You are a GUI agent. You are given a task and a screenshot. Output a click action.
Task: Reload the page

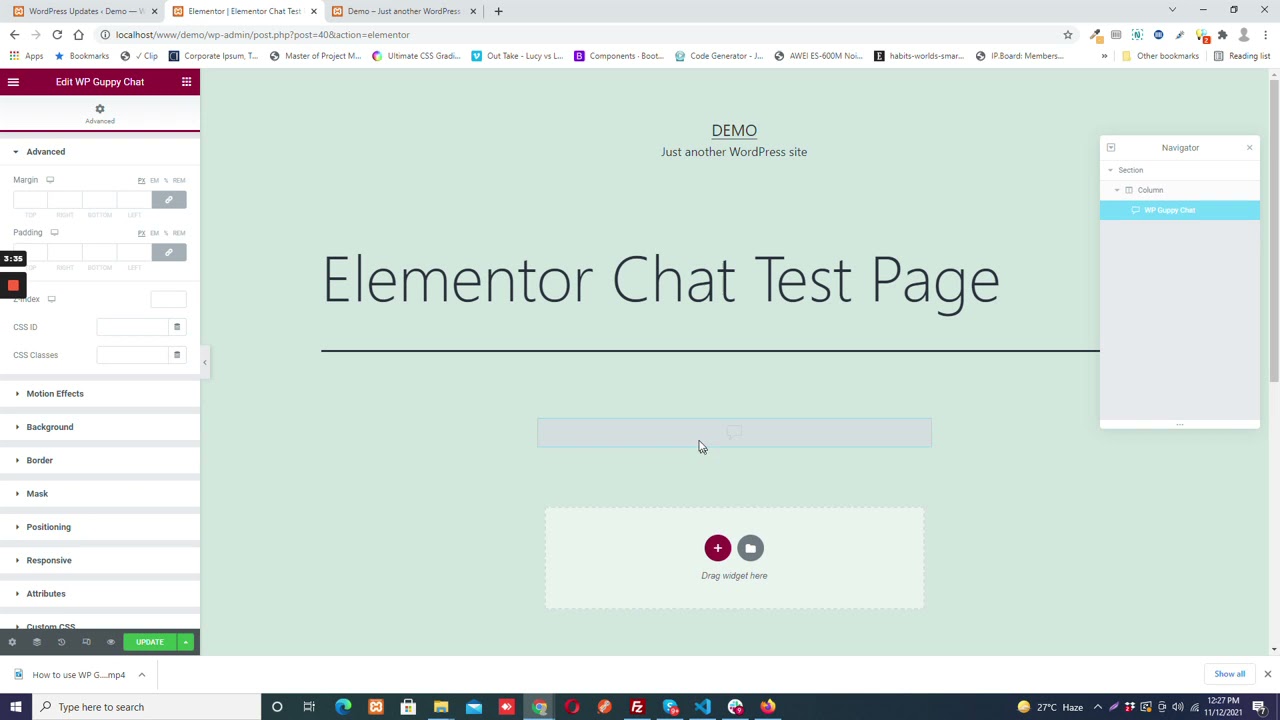tap(57, 35)
